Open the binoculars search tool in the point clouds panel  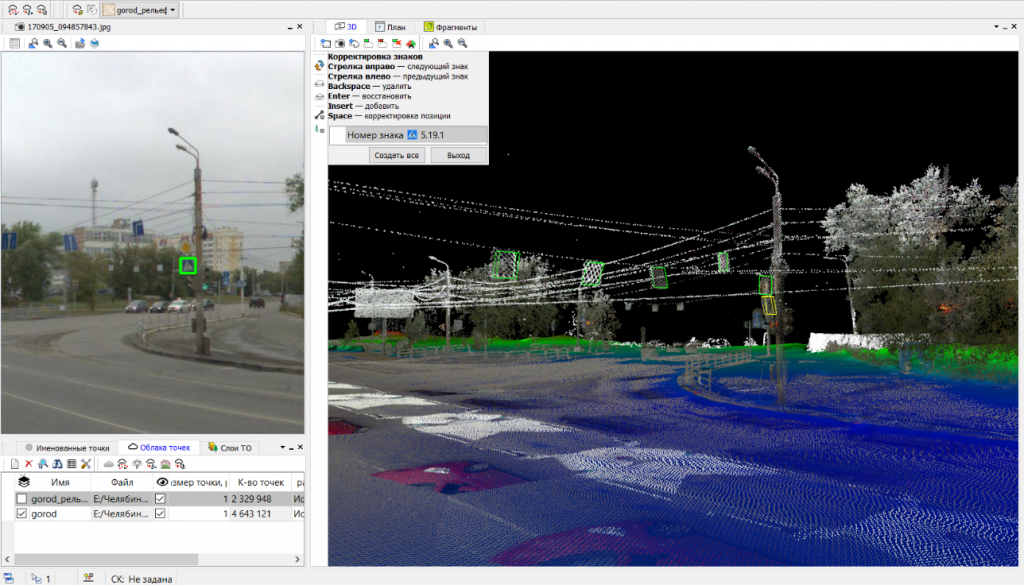[57, 463]
